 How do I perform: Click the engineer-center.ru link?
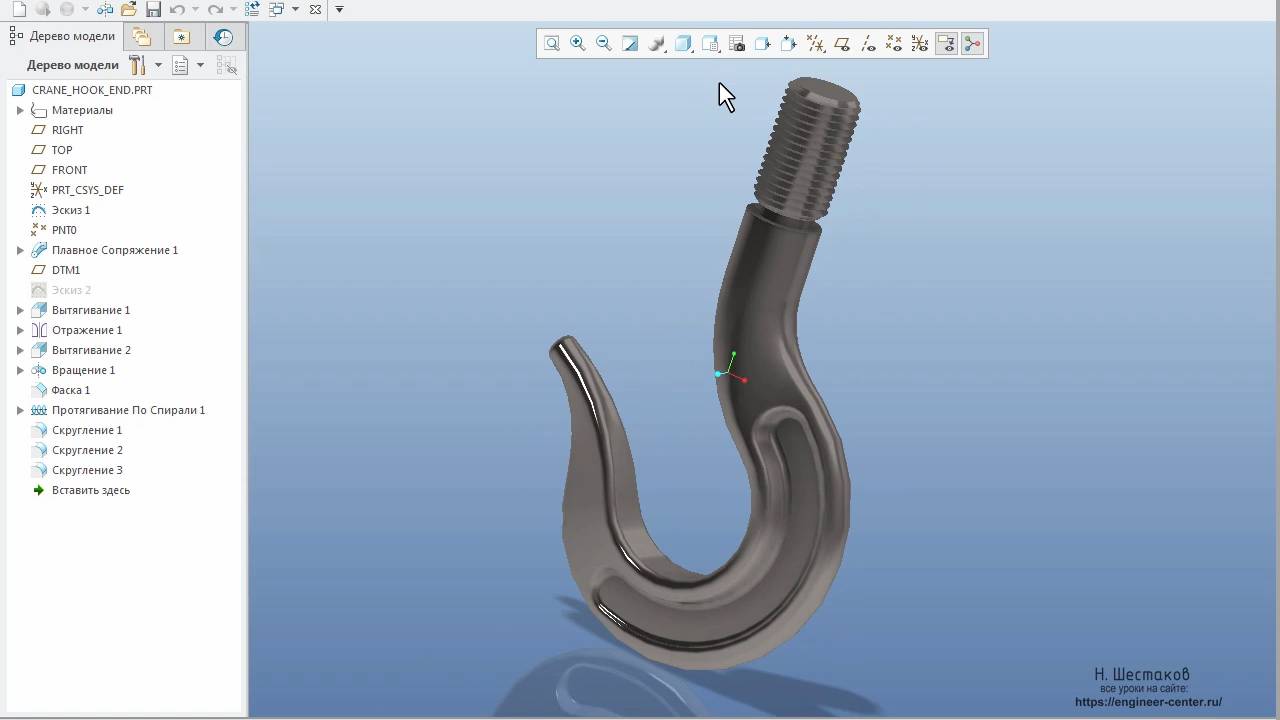[x=1148, y=702]
